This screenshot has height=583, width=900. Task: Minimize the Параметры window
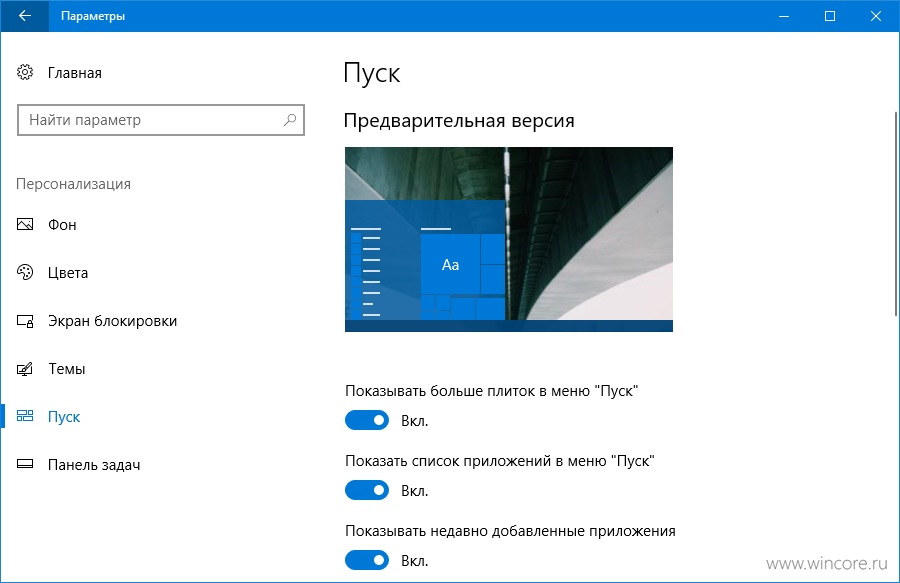[784, 16]
